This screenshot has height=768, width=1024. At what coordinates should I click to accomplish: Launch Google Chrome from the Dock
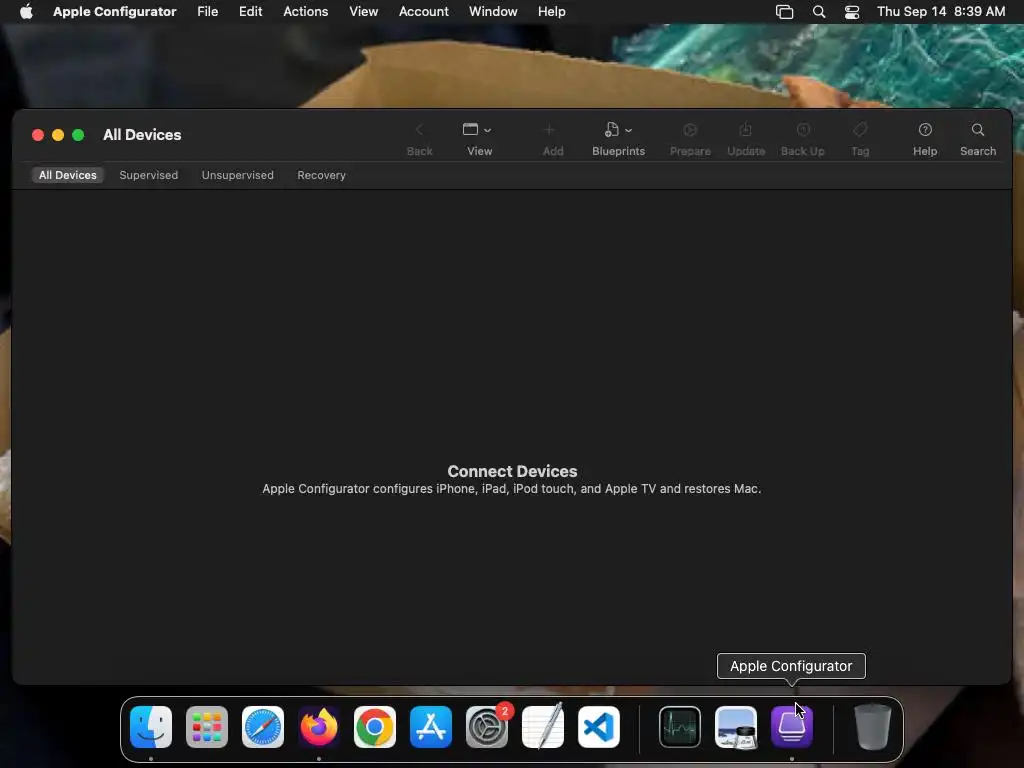pos(375,727)
